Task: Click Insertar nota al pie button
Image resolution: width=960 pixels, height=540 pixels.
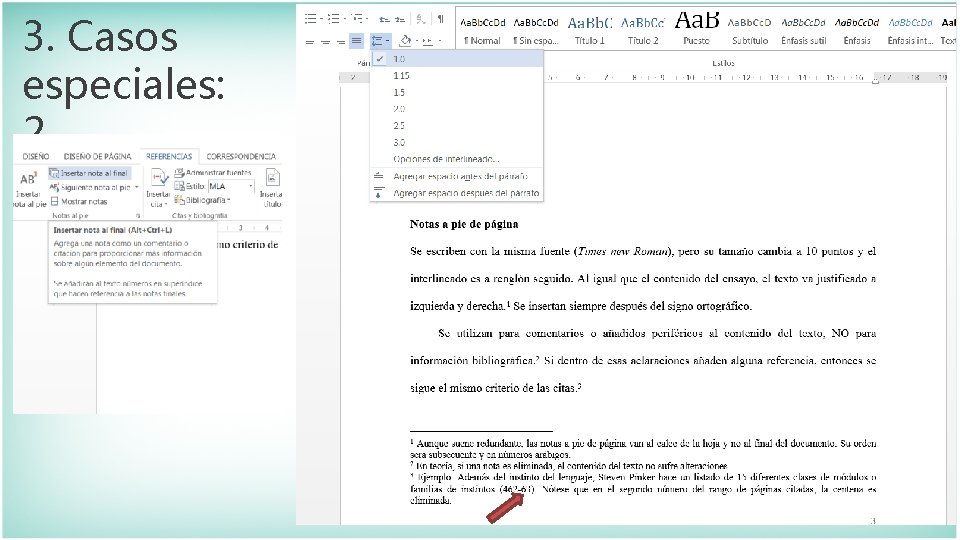Action: click(29, 190)
